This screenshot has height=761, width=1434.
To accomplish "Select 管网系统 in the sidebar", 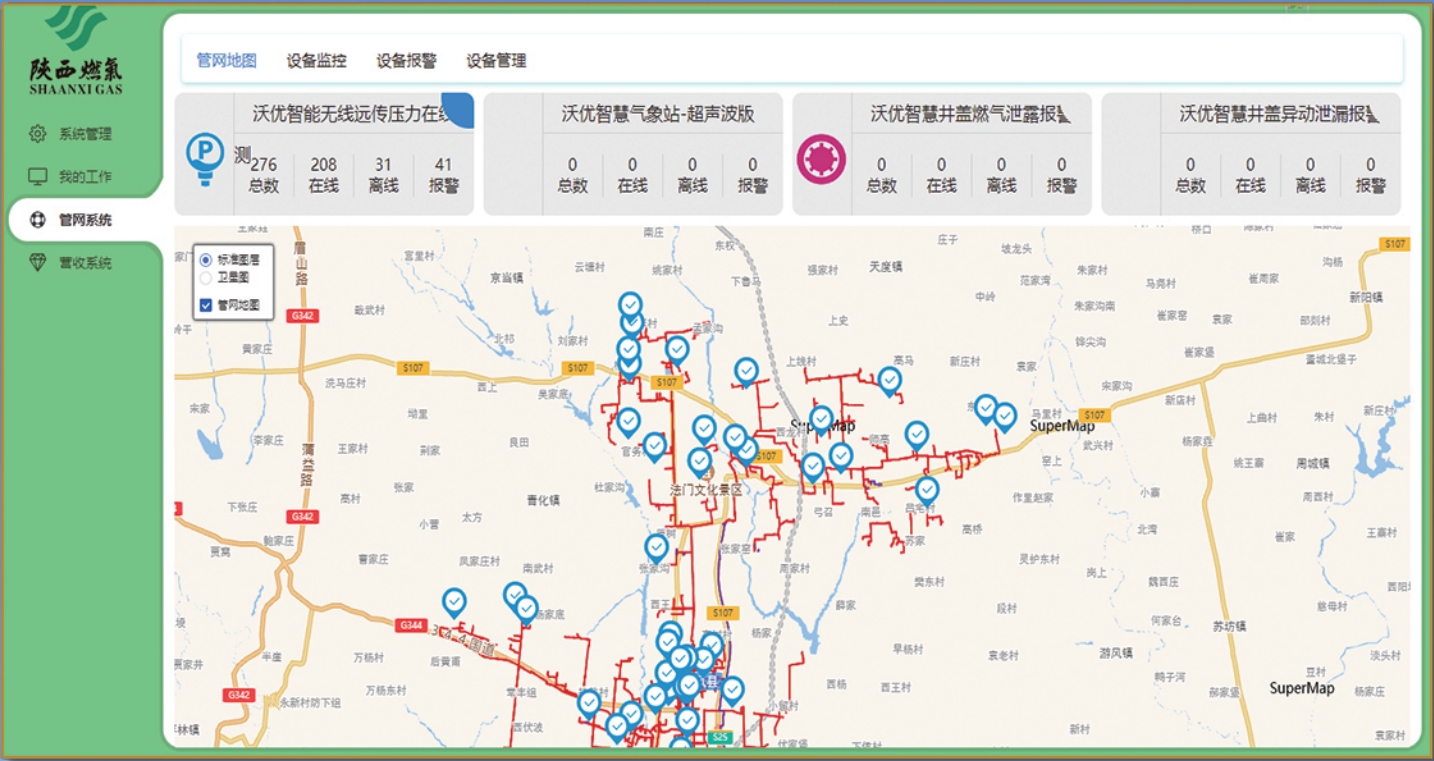I will tap(85, 220).
